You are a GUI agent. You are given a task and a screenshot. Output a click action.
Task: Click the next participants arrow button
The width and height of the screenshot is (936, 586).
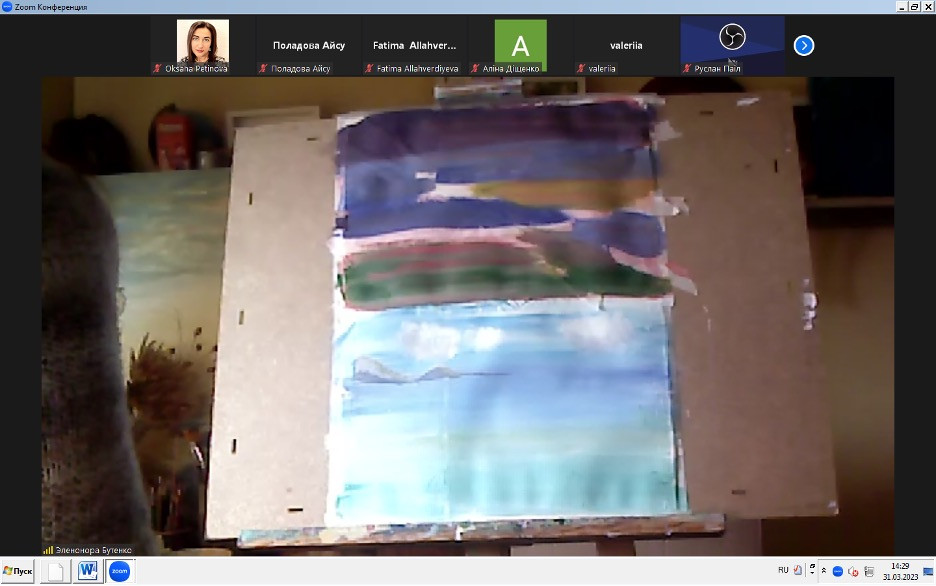pyautogui.click(x=804, y=45)
